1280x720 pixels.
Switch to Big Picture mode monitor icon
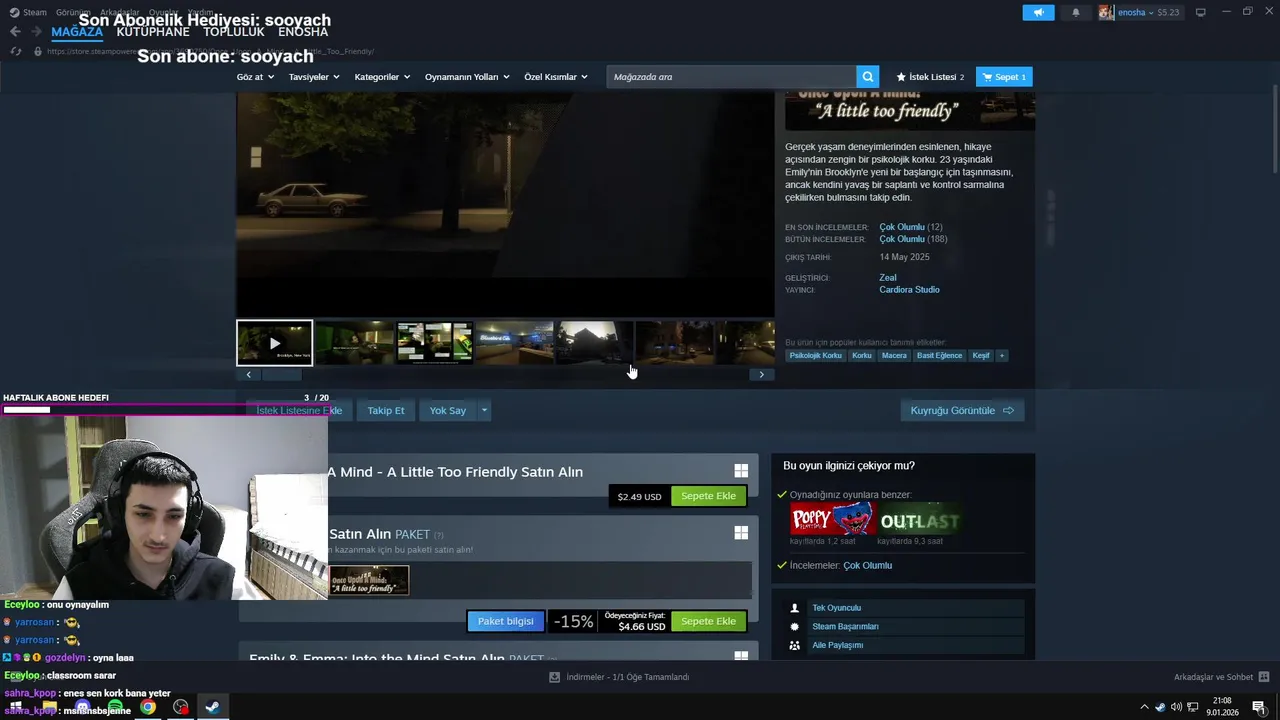[x=1201, y=12]
